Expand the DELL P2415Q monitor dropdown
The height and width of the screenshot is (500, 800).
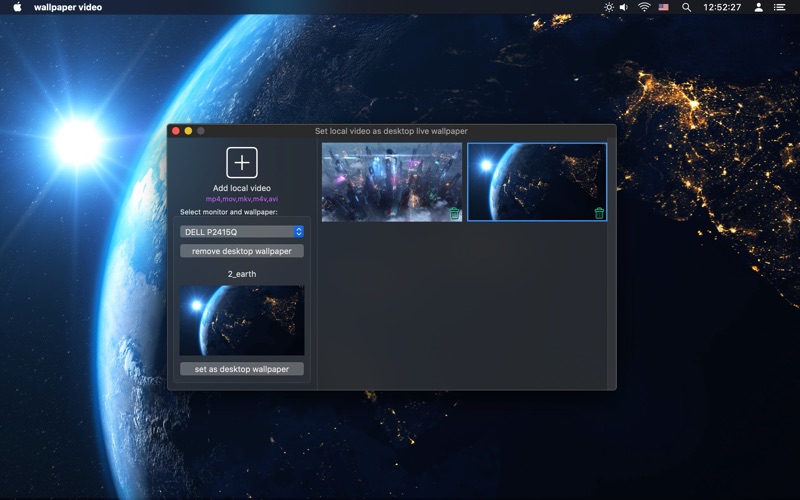[x=242, y=232]
